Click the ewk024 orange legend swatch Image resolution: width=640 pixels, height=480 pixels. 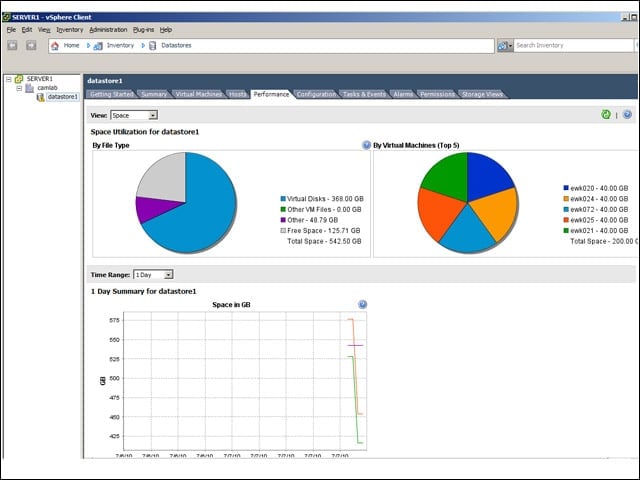click(566, 199)
